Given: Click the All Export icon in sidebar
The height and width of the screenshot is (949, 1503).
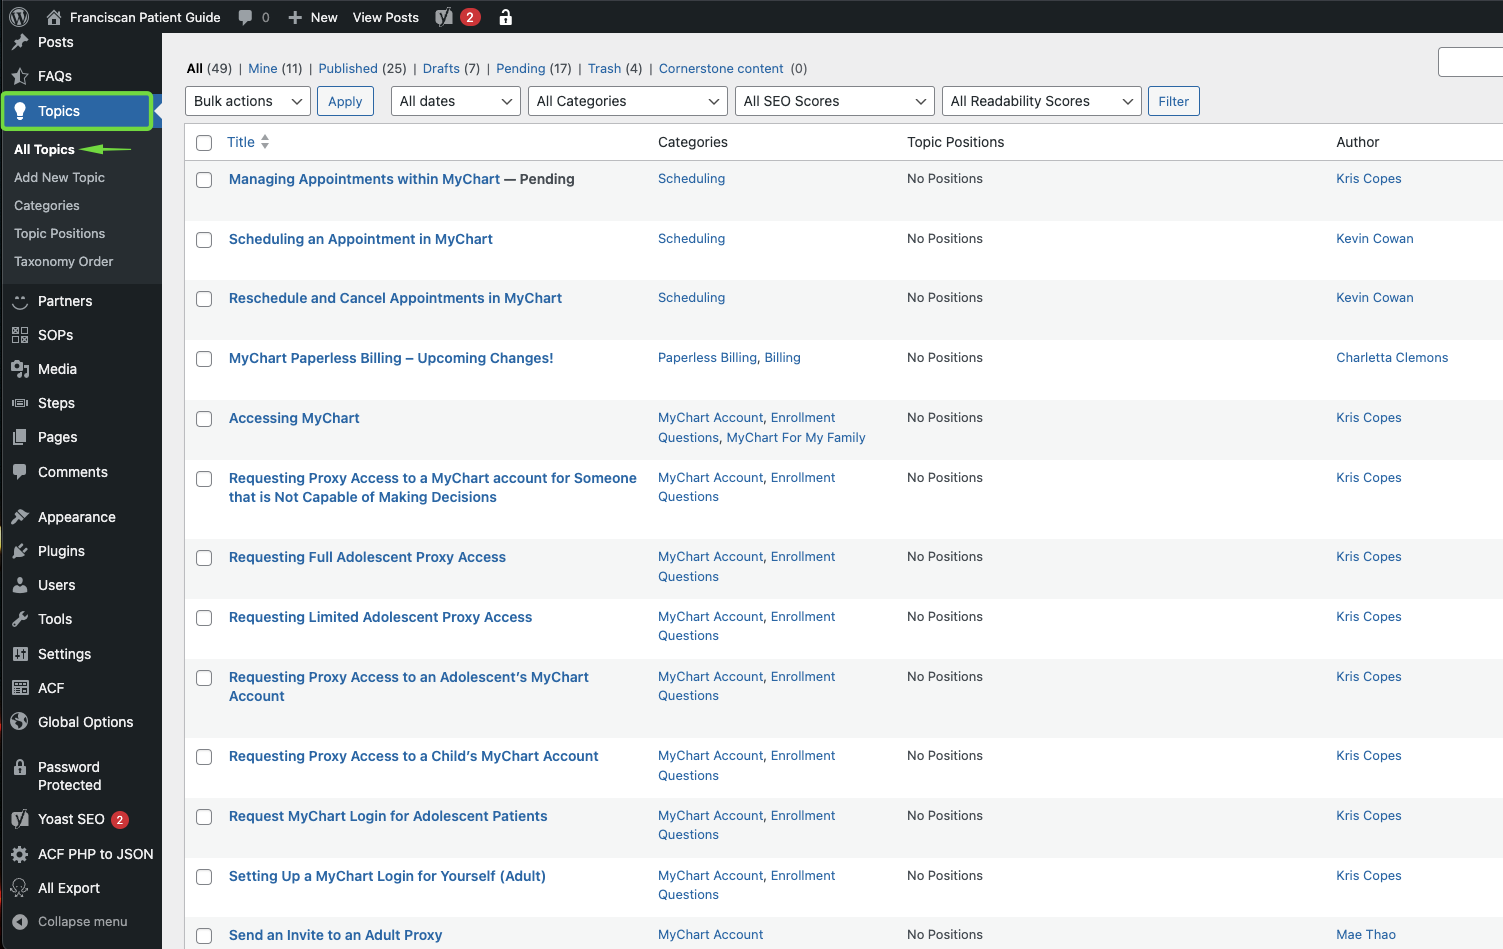Looking at the screenshot, I should click(x=20, y=888).
